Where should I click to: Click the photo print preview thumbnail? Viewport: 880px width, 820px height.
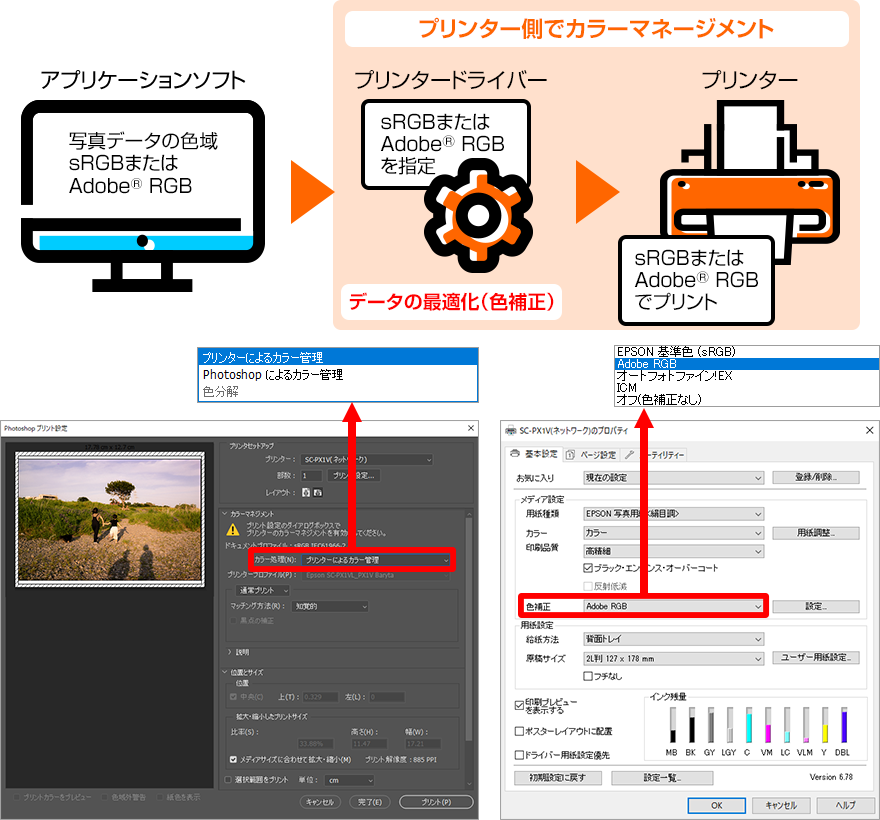pyautogui.click(x=110, y=516)
